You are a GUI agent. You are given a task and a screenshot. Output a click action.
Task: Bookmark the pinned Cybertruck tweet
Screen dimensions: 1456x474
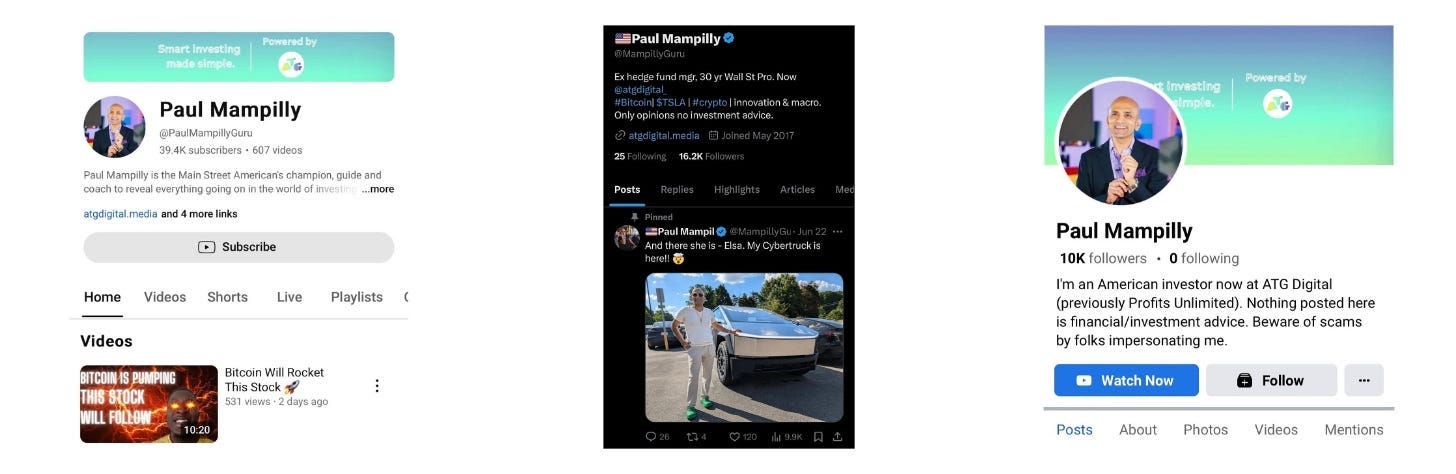click(x=817, y=436)
